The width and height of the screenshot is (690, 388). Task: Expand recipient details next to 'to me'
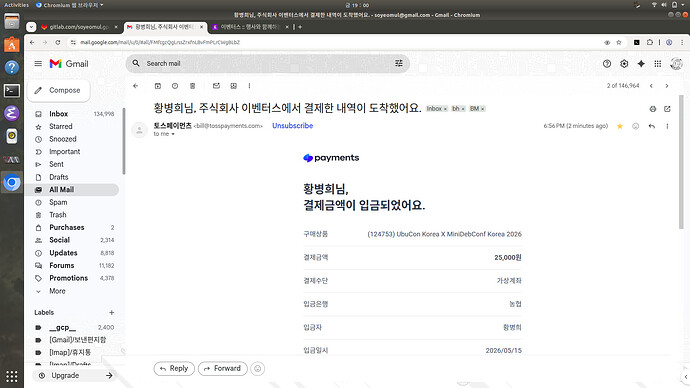tap(173, 134)
